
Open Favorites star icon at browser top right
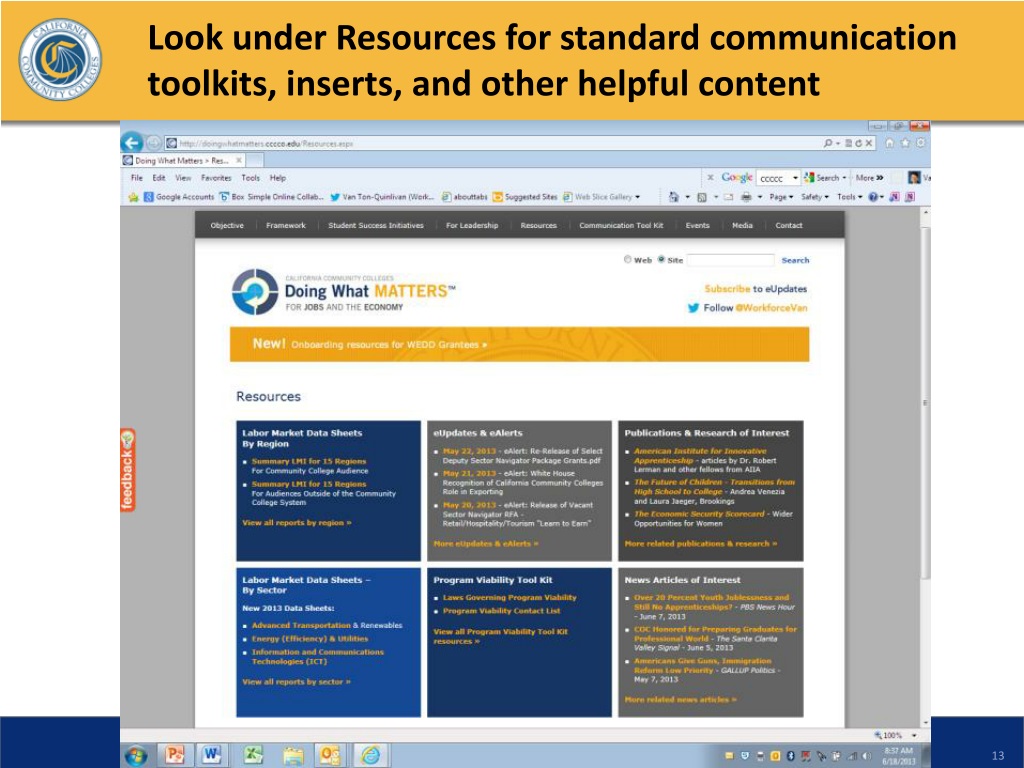click(905, 142)
